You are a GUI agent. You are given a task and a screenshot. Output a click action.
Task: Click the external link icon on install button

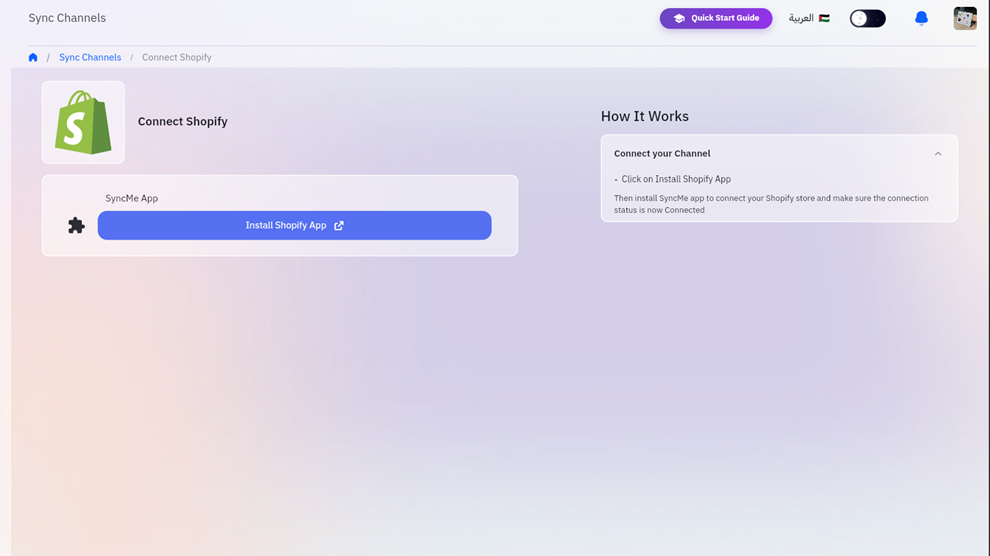coord(339,226)
